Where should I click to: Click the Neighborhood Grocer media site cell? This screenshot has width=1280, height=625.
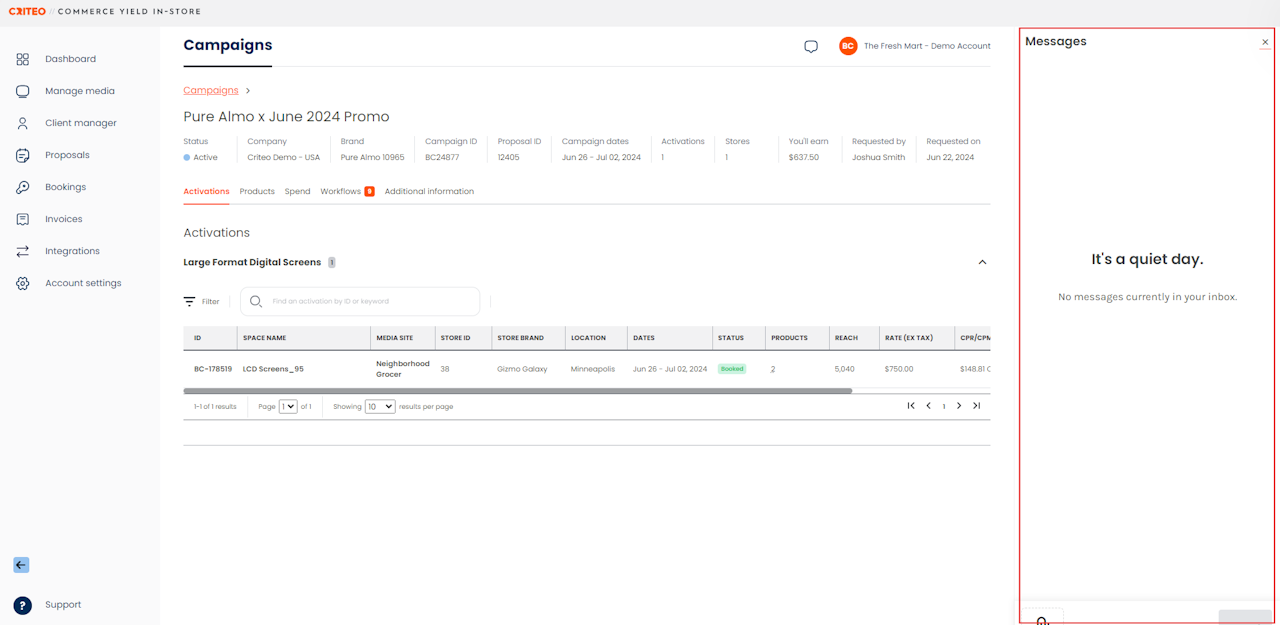[x=403, y=369]
